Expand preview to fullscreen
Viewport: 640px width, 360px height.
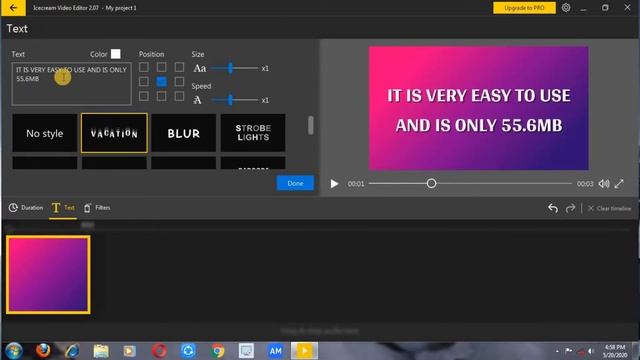(619, 184)
